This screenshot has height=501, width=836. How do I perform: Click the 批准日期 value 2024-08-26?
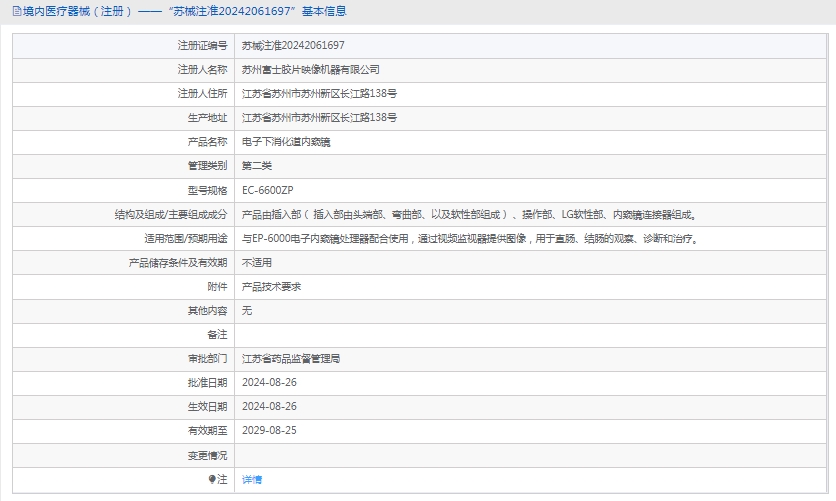(270, 382)
